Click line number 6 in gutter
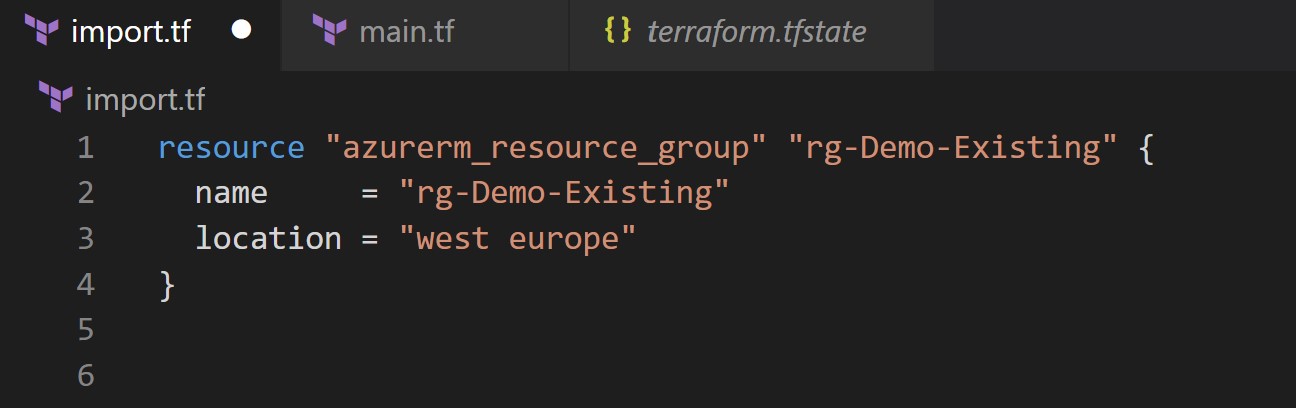Image resolution: width=1296 pixels, height=408 pixels. point(85,375)
